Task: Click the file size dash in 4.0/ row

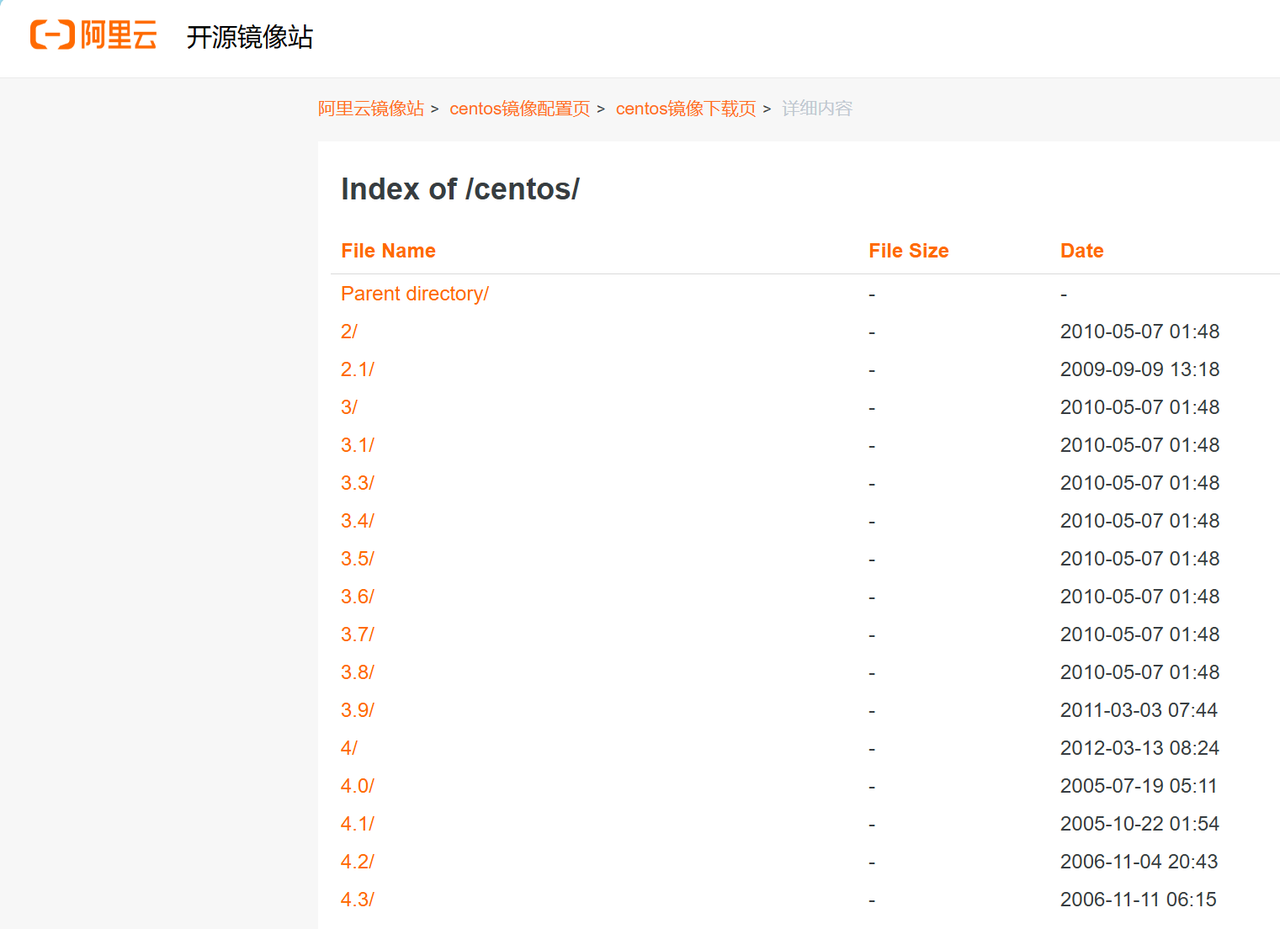Action: point(872,787)
